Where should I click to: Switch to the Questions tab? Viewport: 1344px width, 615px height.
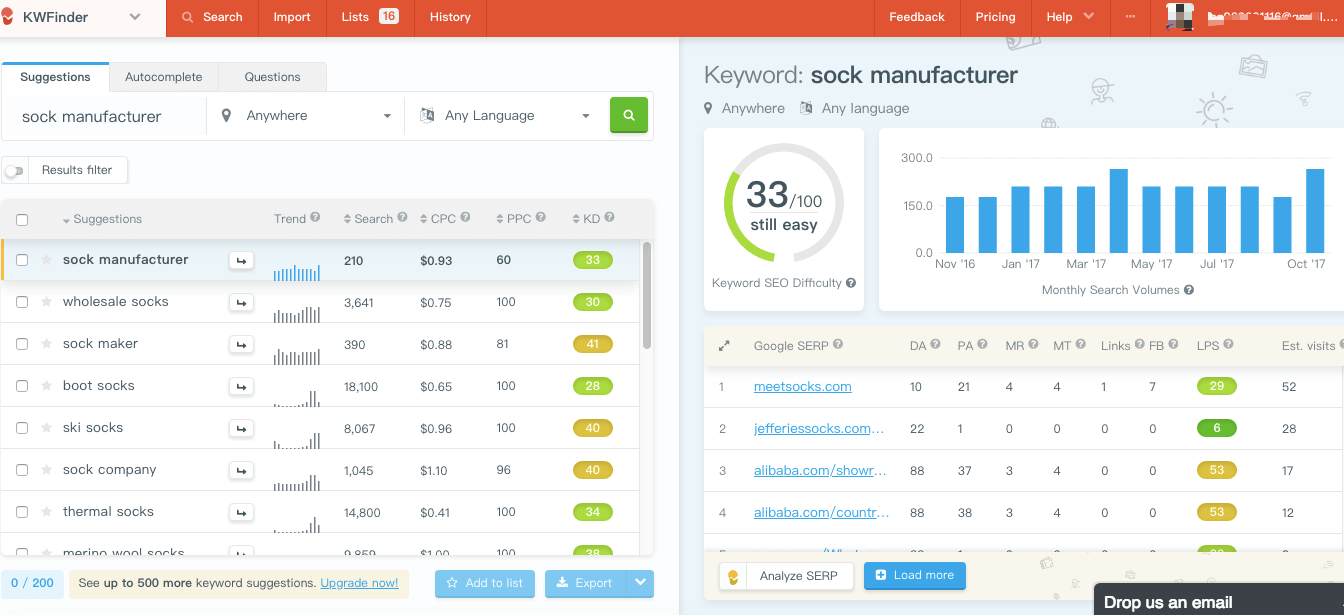(x=272, y=77)
